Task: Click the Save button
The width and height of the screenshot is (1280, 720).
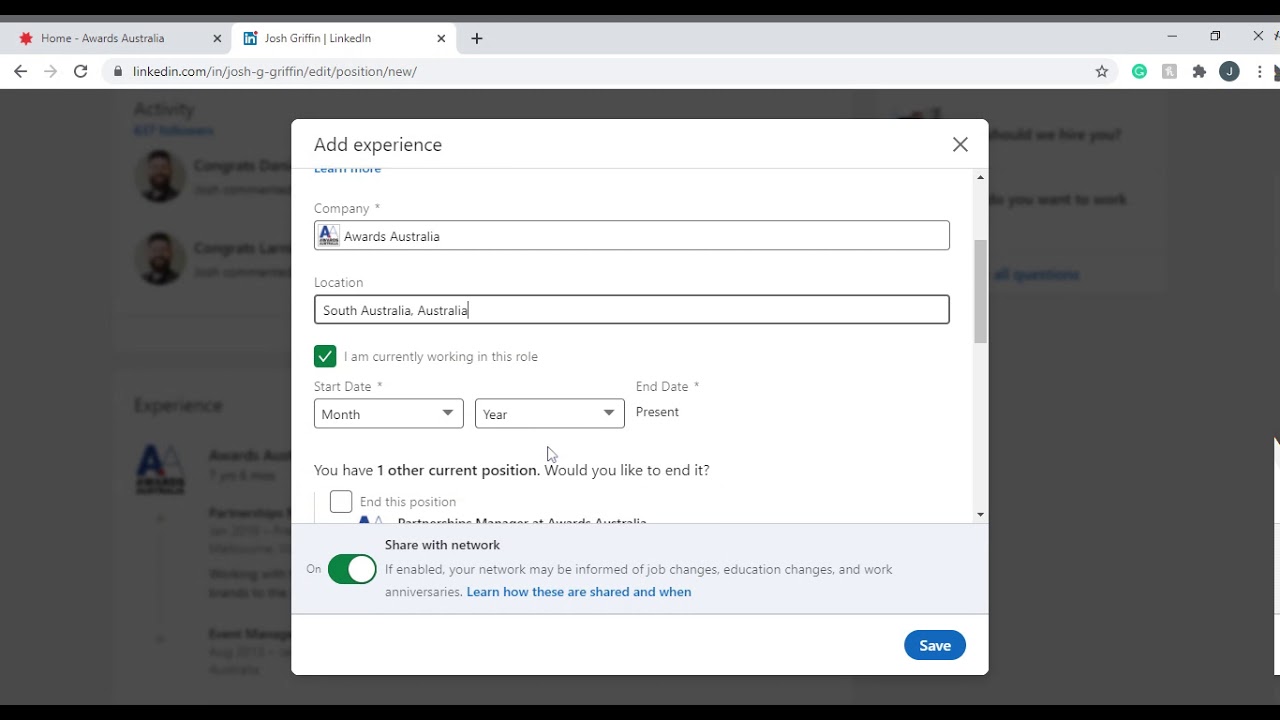Action: pyautogui.click(x=935, y=645)
